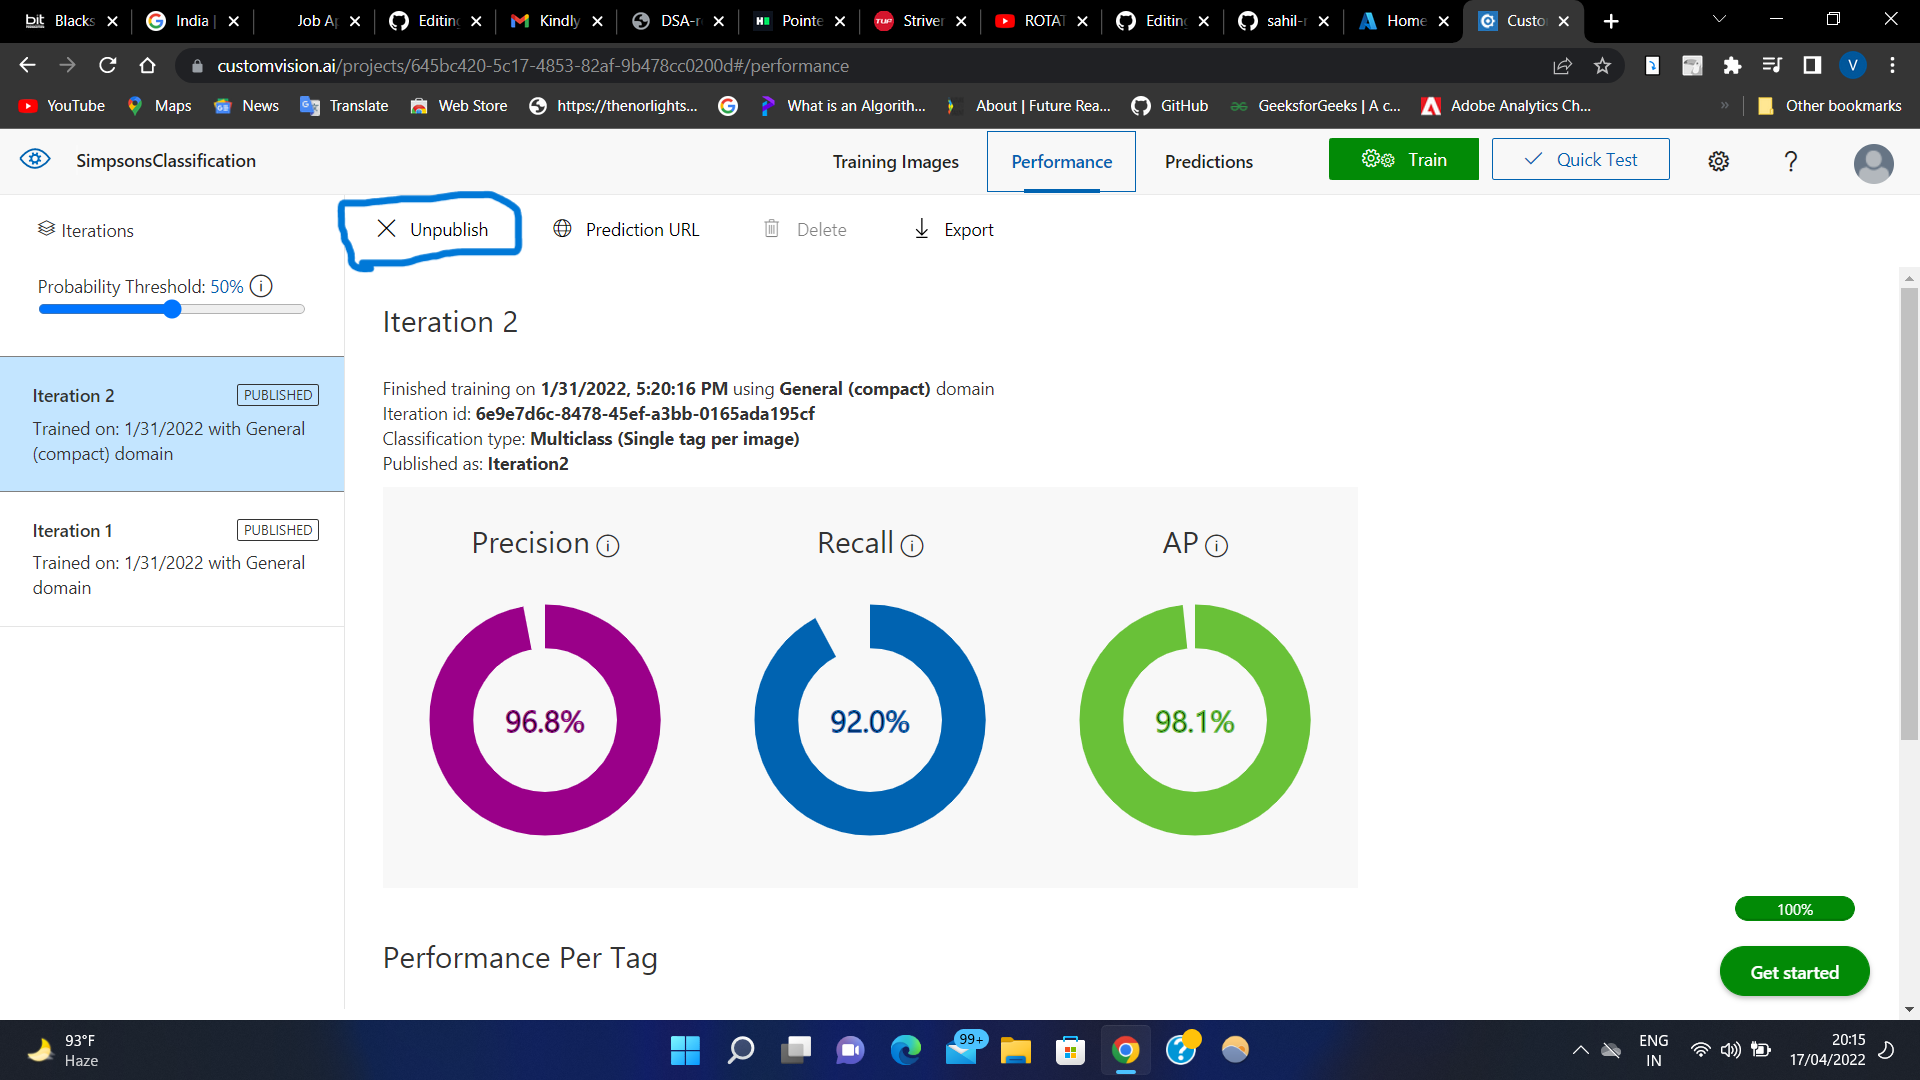Click the Quick Test button
The image size is (1920, 1080).
point(1580,160)
